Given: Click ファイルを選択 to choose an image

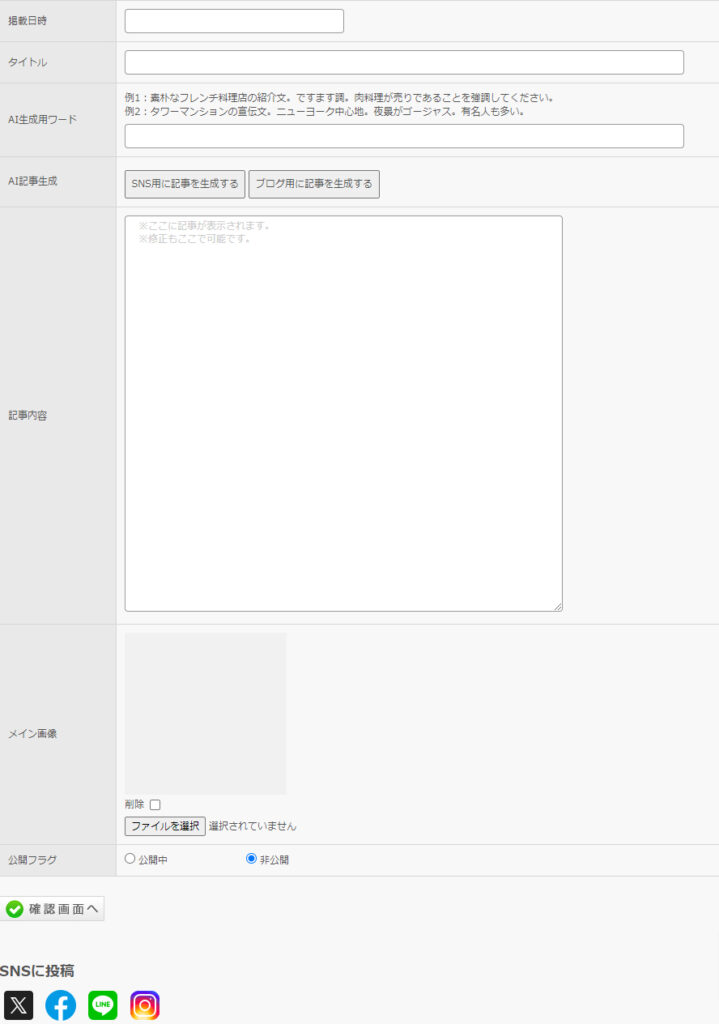Looking at the screenshot, I should pos(165,826).
